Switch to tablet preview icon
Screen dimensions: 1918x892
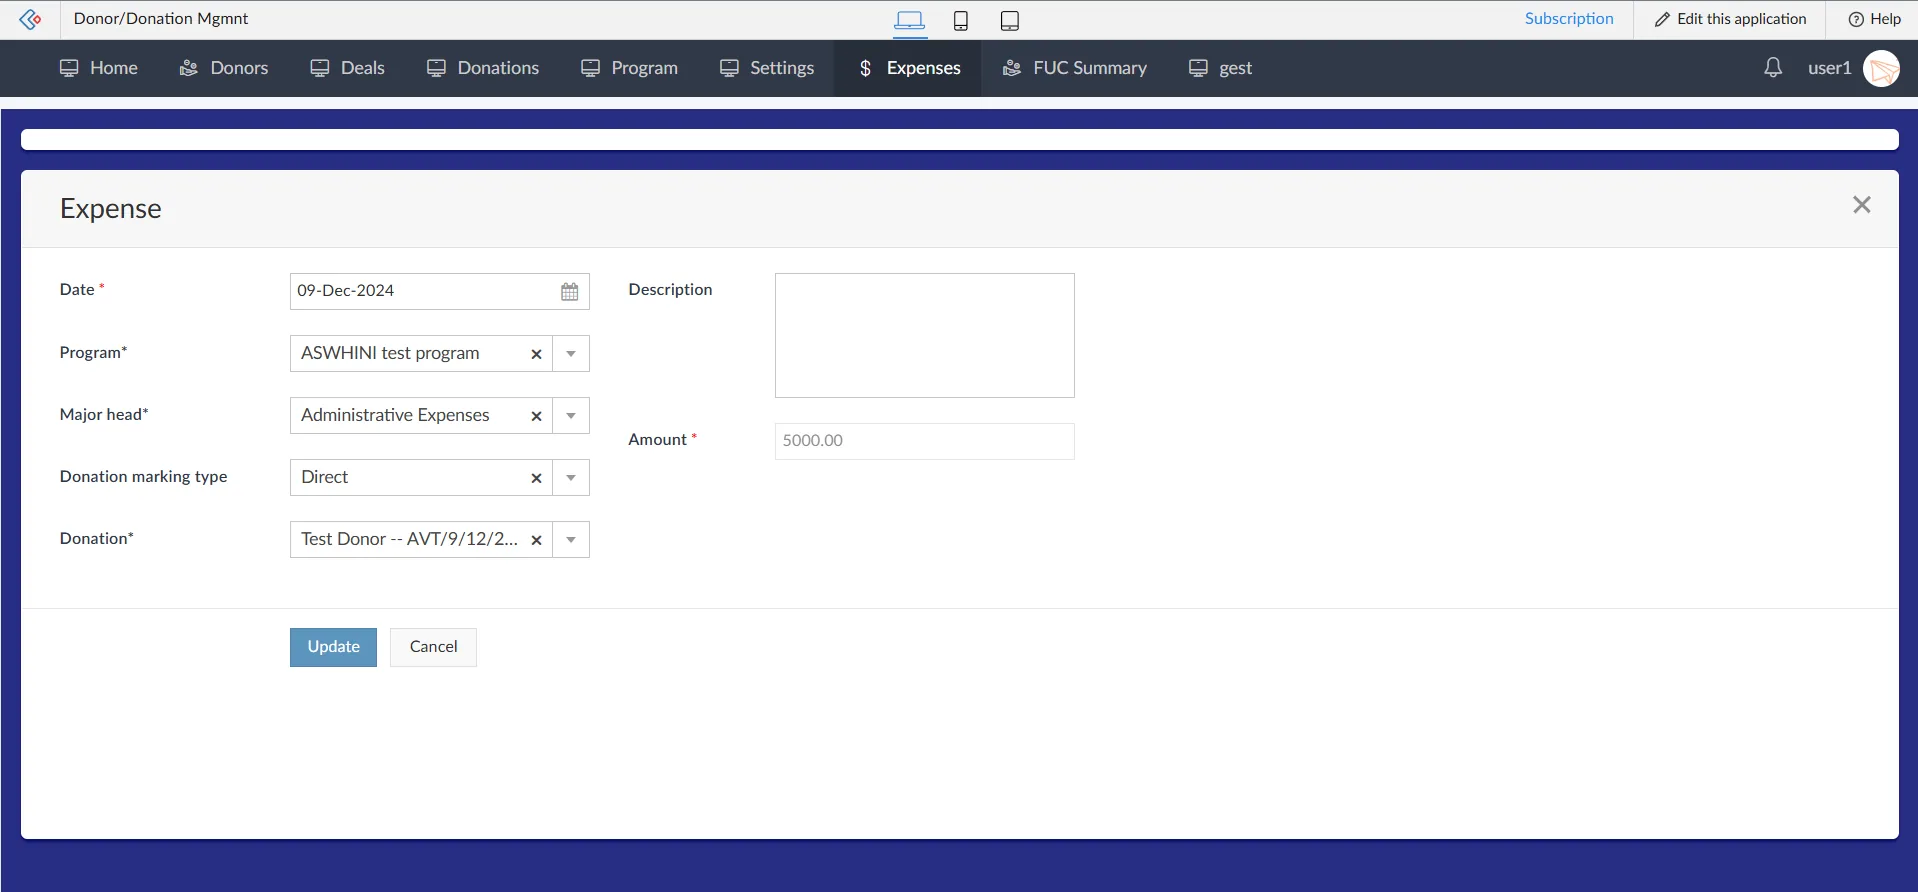1010,20
